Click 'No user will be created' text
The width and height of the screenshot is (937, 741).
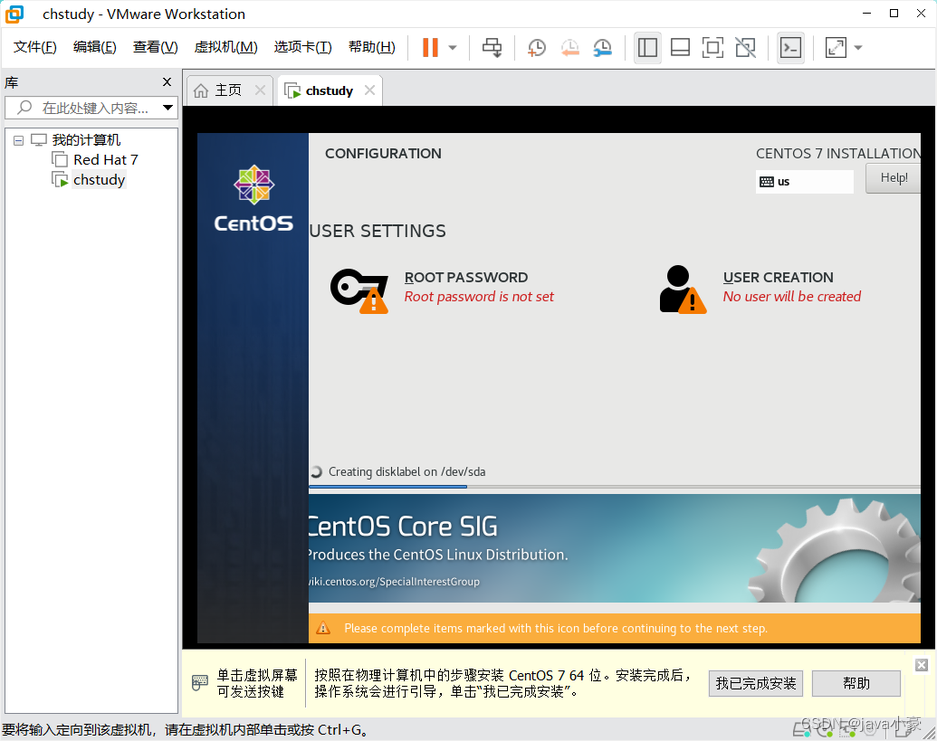coord(792,297)
